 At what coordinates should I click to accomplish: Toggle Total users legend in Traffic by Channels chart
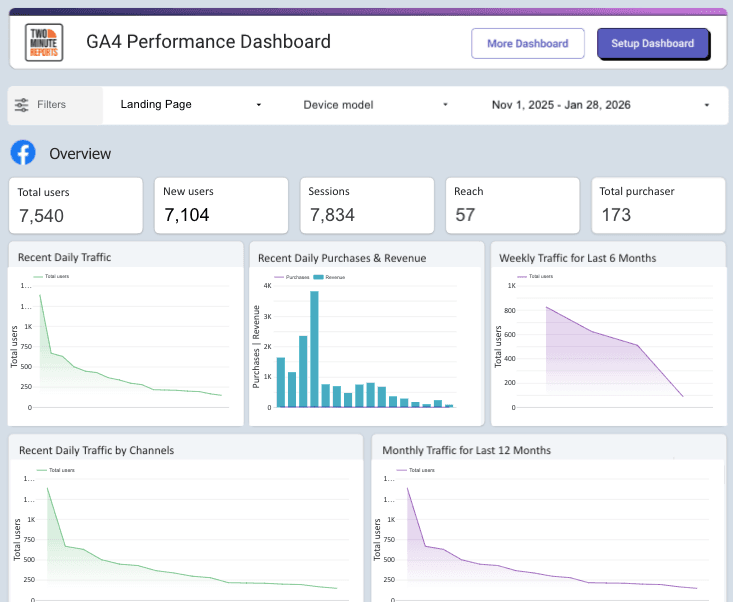tap(56, 470)
